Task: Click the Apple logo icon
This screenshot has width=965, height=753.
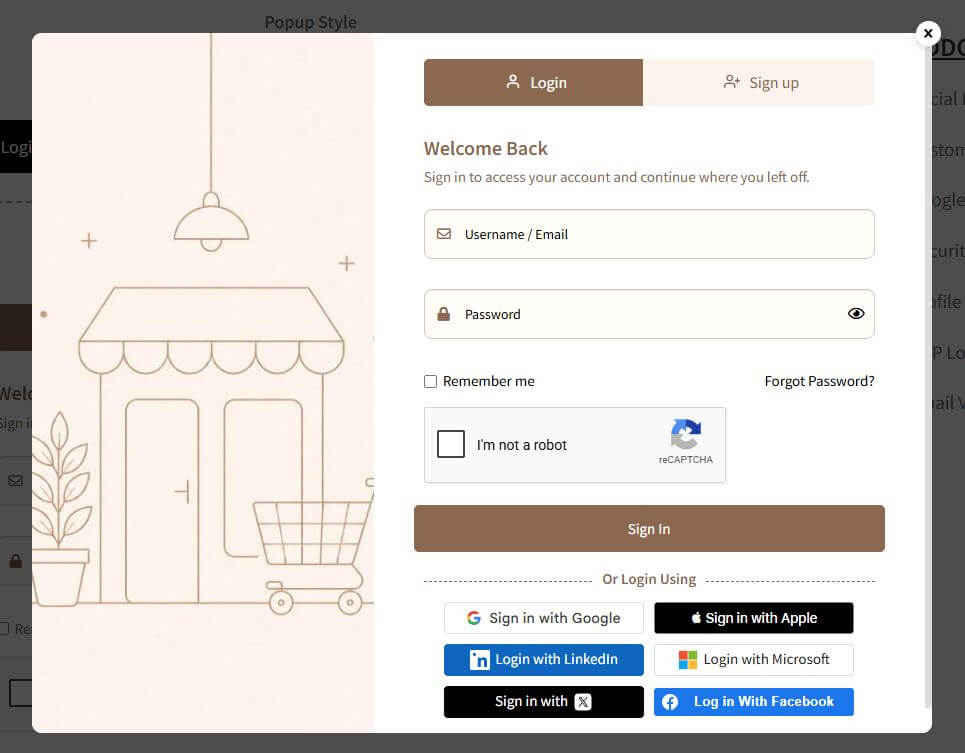Action: click(x=696, y=618)
